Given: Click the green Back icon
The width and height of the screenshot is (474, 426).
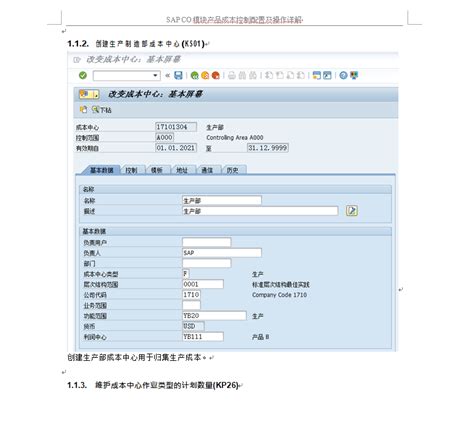Looking at the screenshot, I should coord(194,75).
